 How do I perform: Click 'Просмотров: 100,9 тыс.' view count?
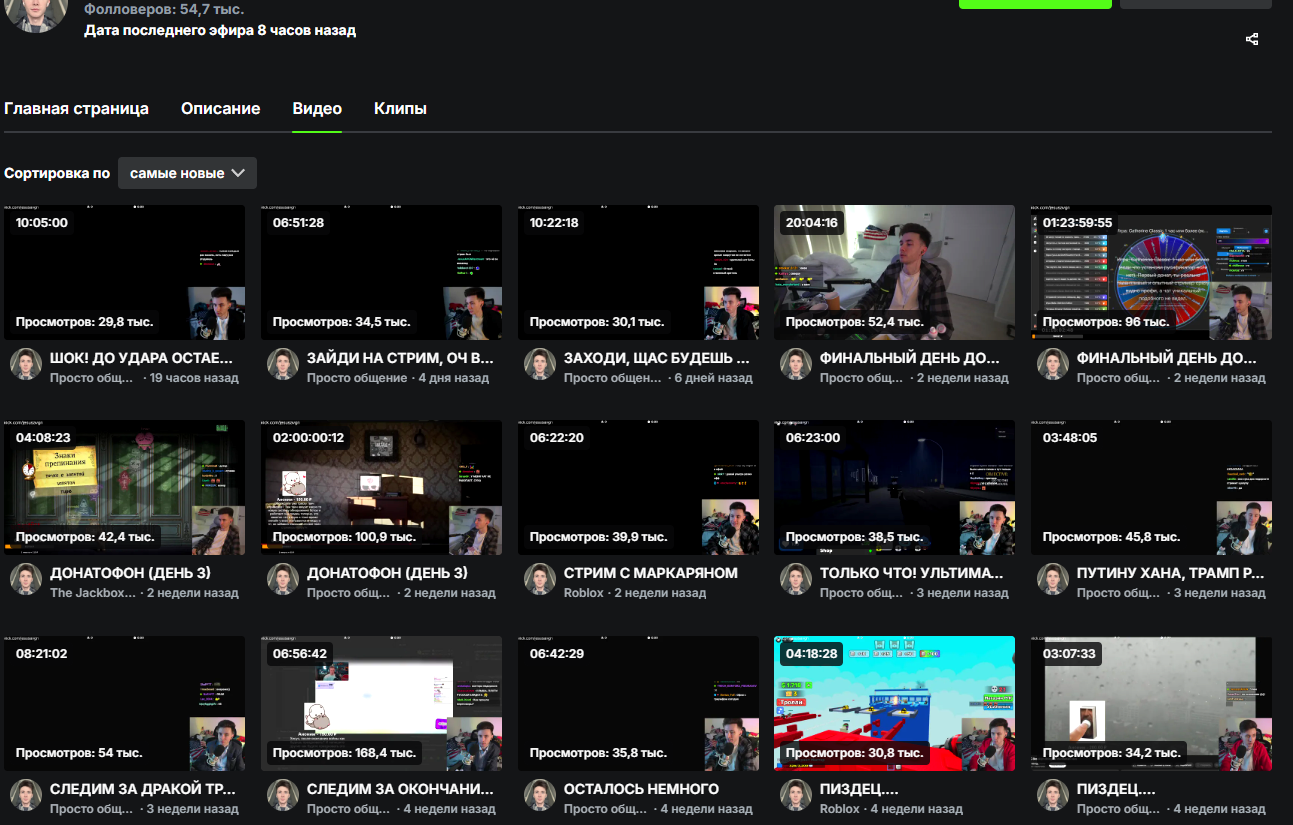344,537
